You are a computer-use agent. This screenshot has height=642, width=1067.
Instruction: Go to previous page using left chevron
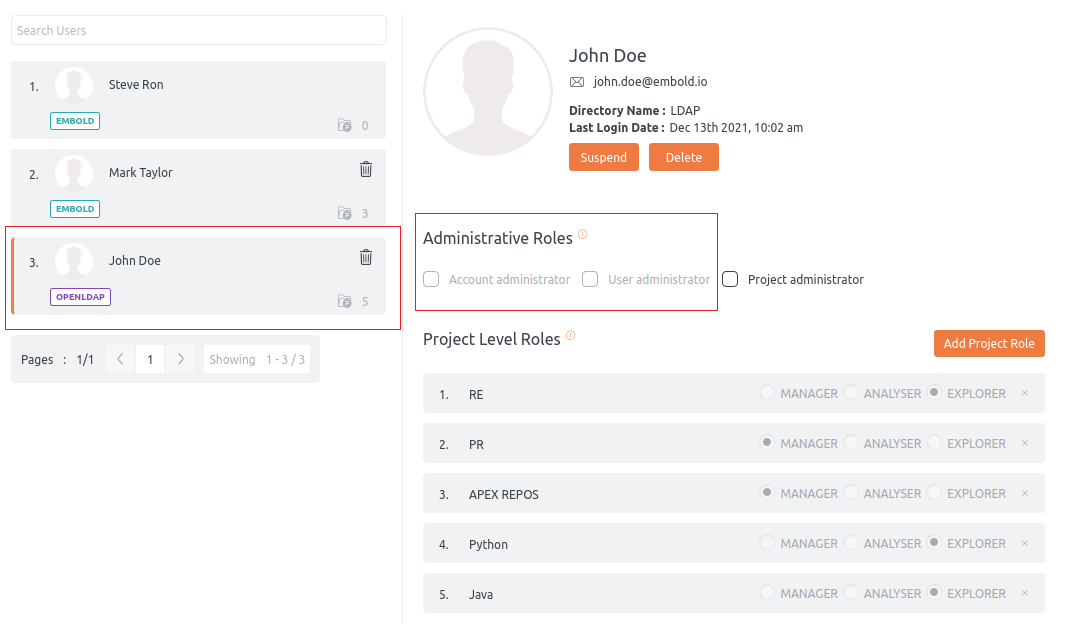(120, 359)
